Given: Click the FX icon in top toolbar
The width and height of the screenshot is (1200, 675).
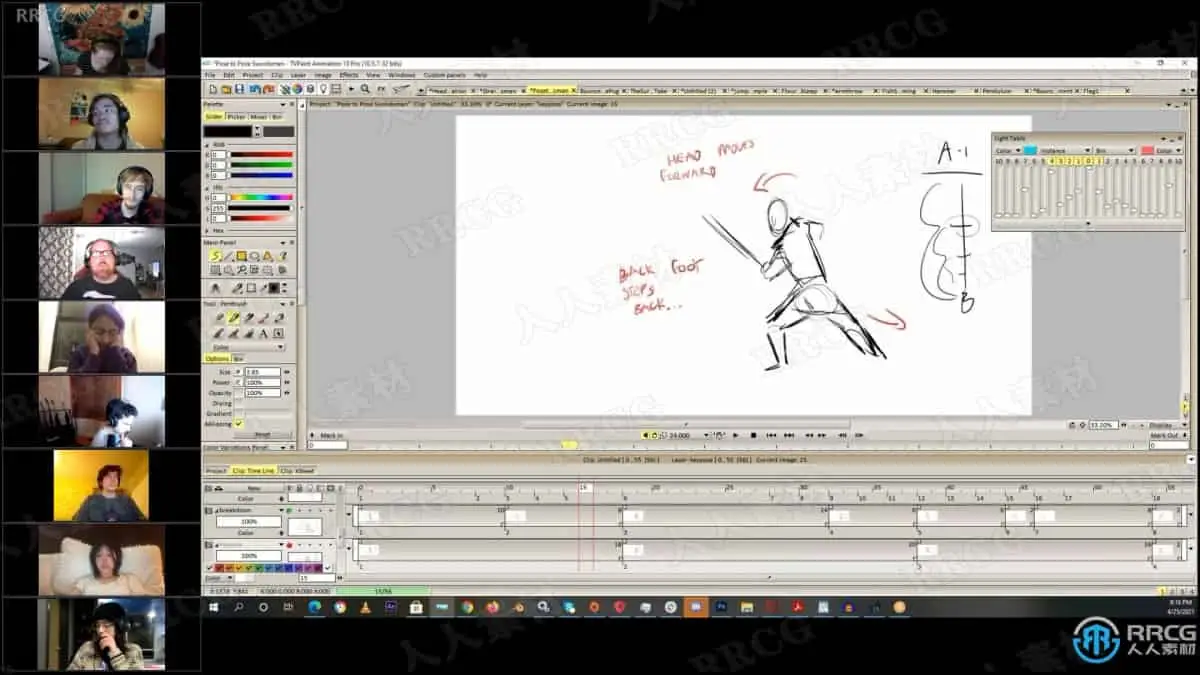Looking at the screenshot, I should click(381, 89).
